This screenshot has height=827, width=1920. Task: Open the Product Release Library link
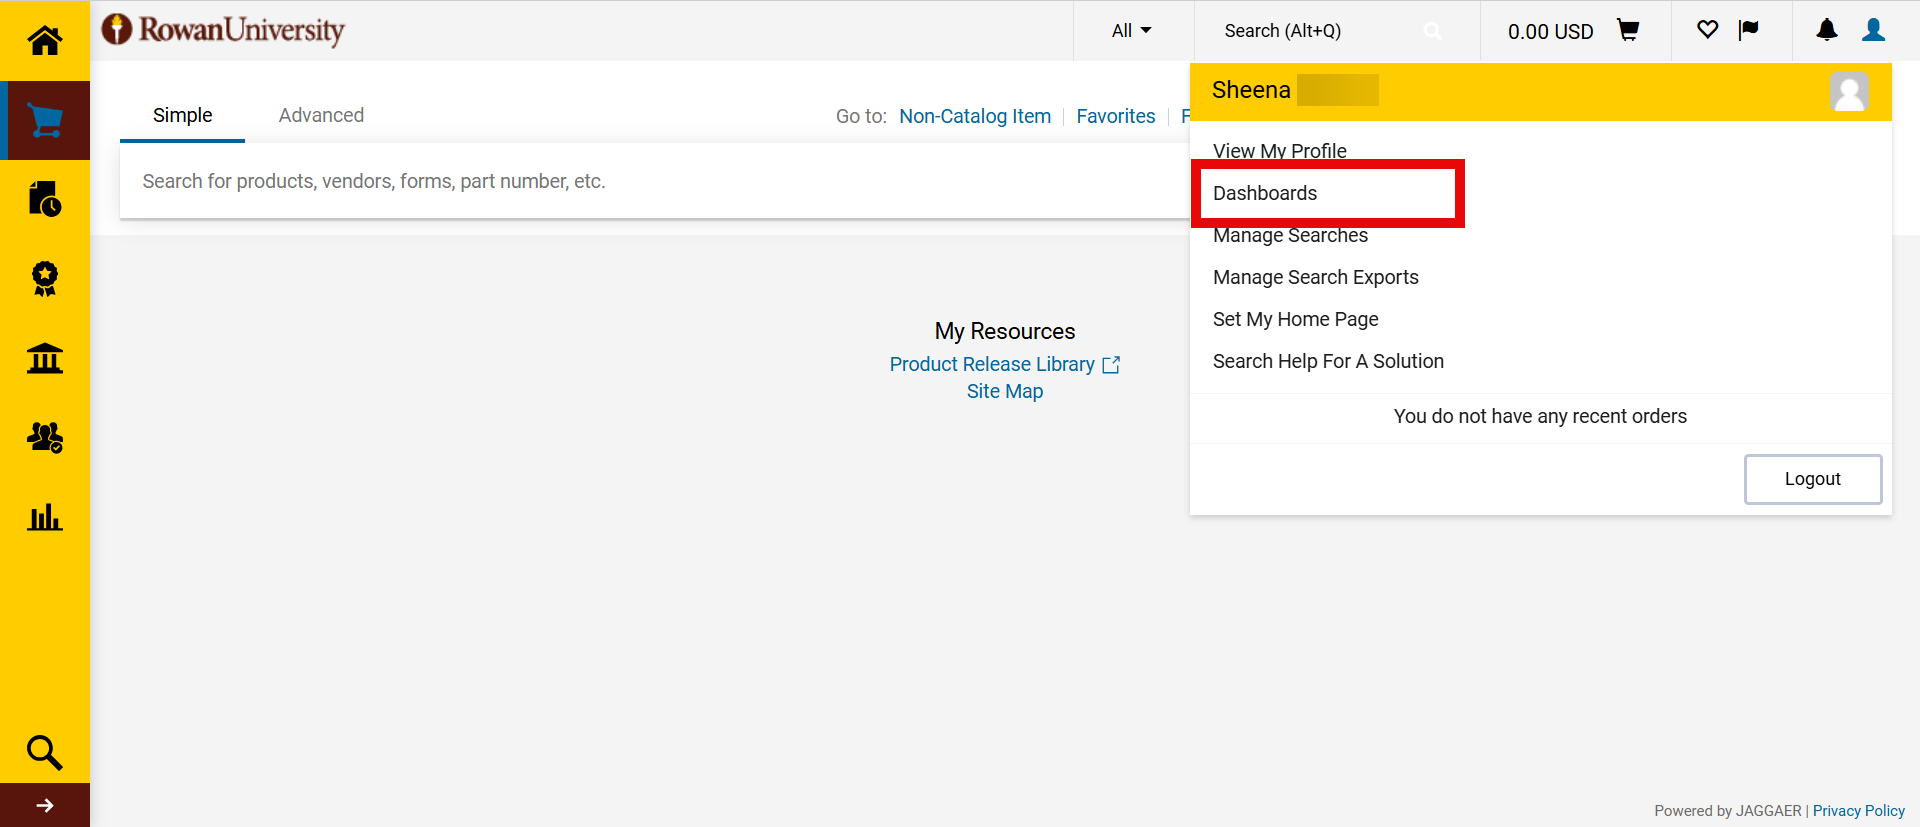click(992, 364)
